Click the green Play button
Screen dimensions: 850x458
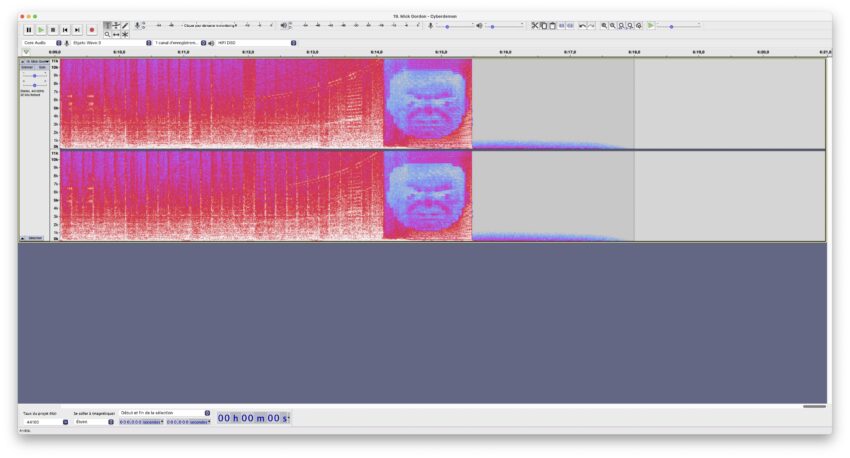point(41,30)
